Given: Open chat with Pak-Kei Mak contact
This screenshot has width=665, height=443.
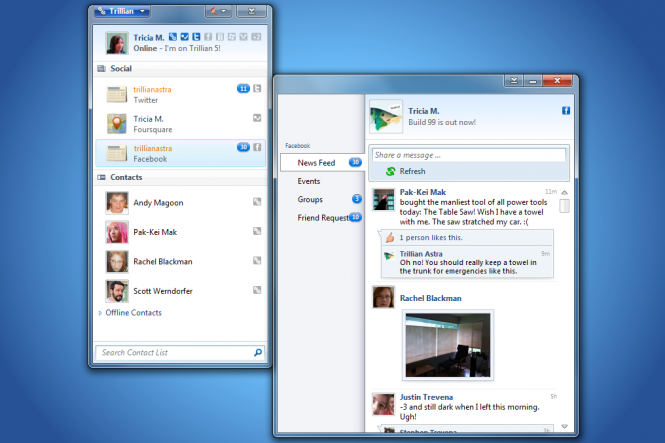Looking at the screenshot, I should (180, 232).
